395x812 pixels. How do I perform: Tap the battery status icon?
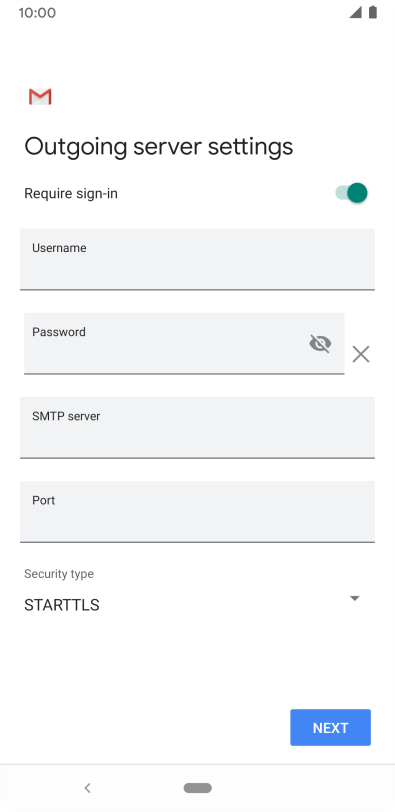tap(373, 12)
